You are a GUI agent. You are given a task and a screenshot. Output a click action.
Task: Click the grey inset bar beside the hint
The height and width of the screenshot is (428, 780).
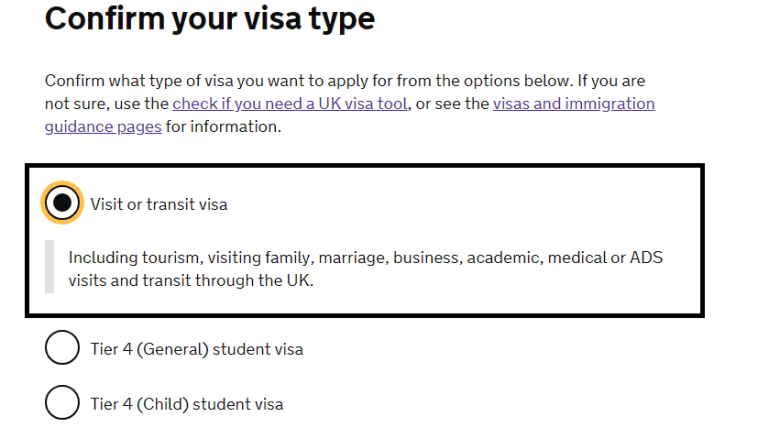pyautogui.click(x=49, y=266)
